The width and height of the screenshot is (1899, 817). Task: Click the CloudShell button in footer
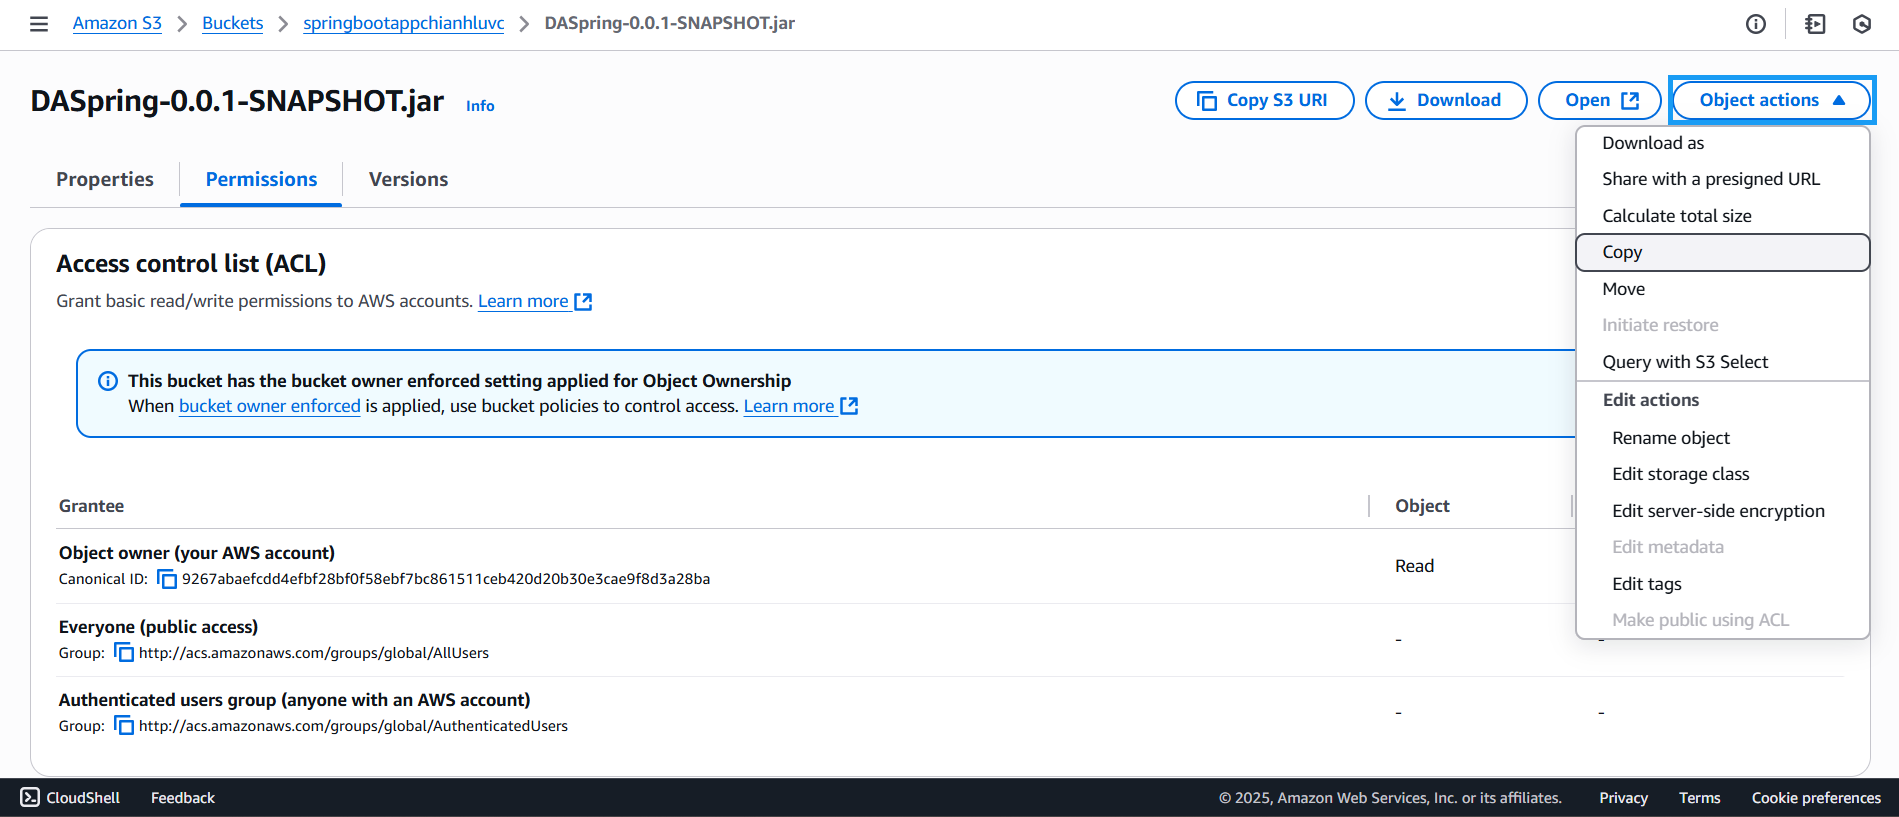70,797
